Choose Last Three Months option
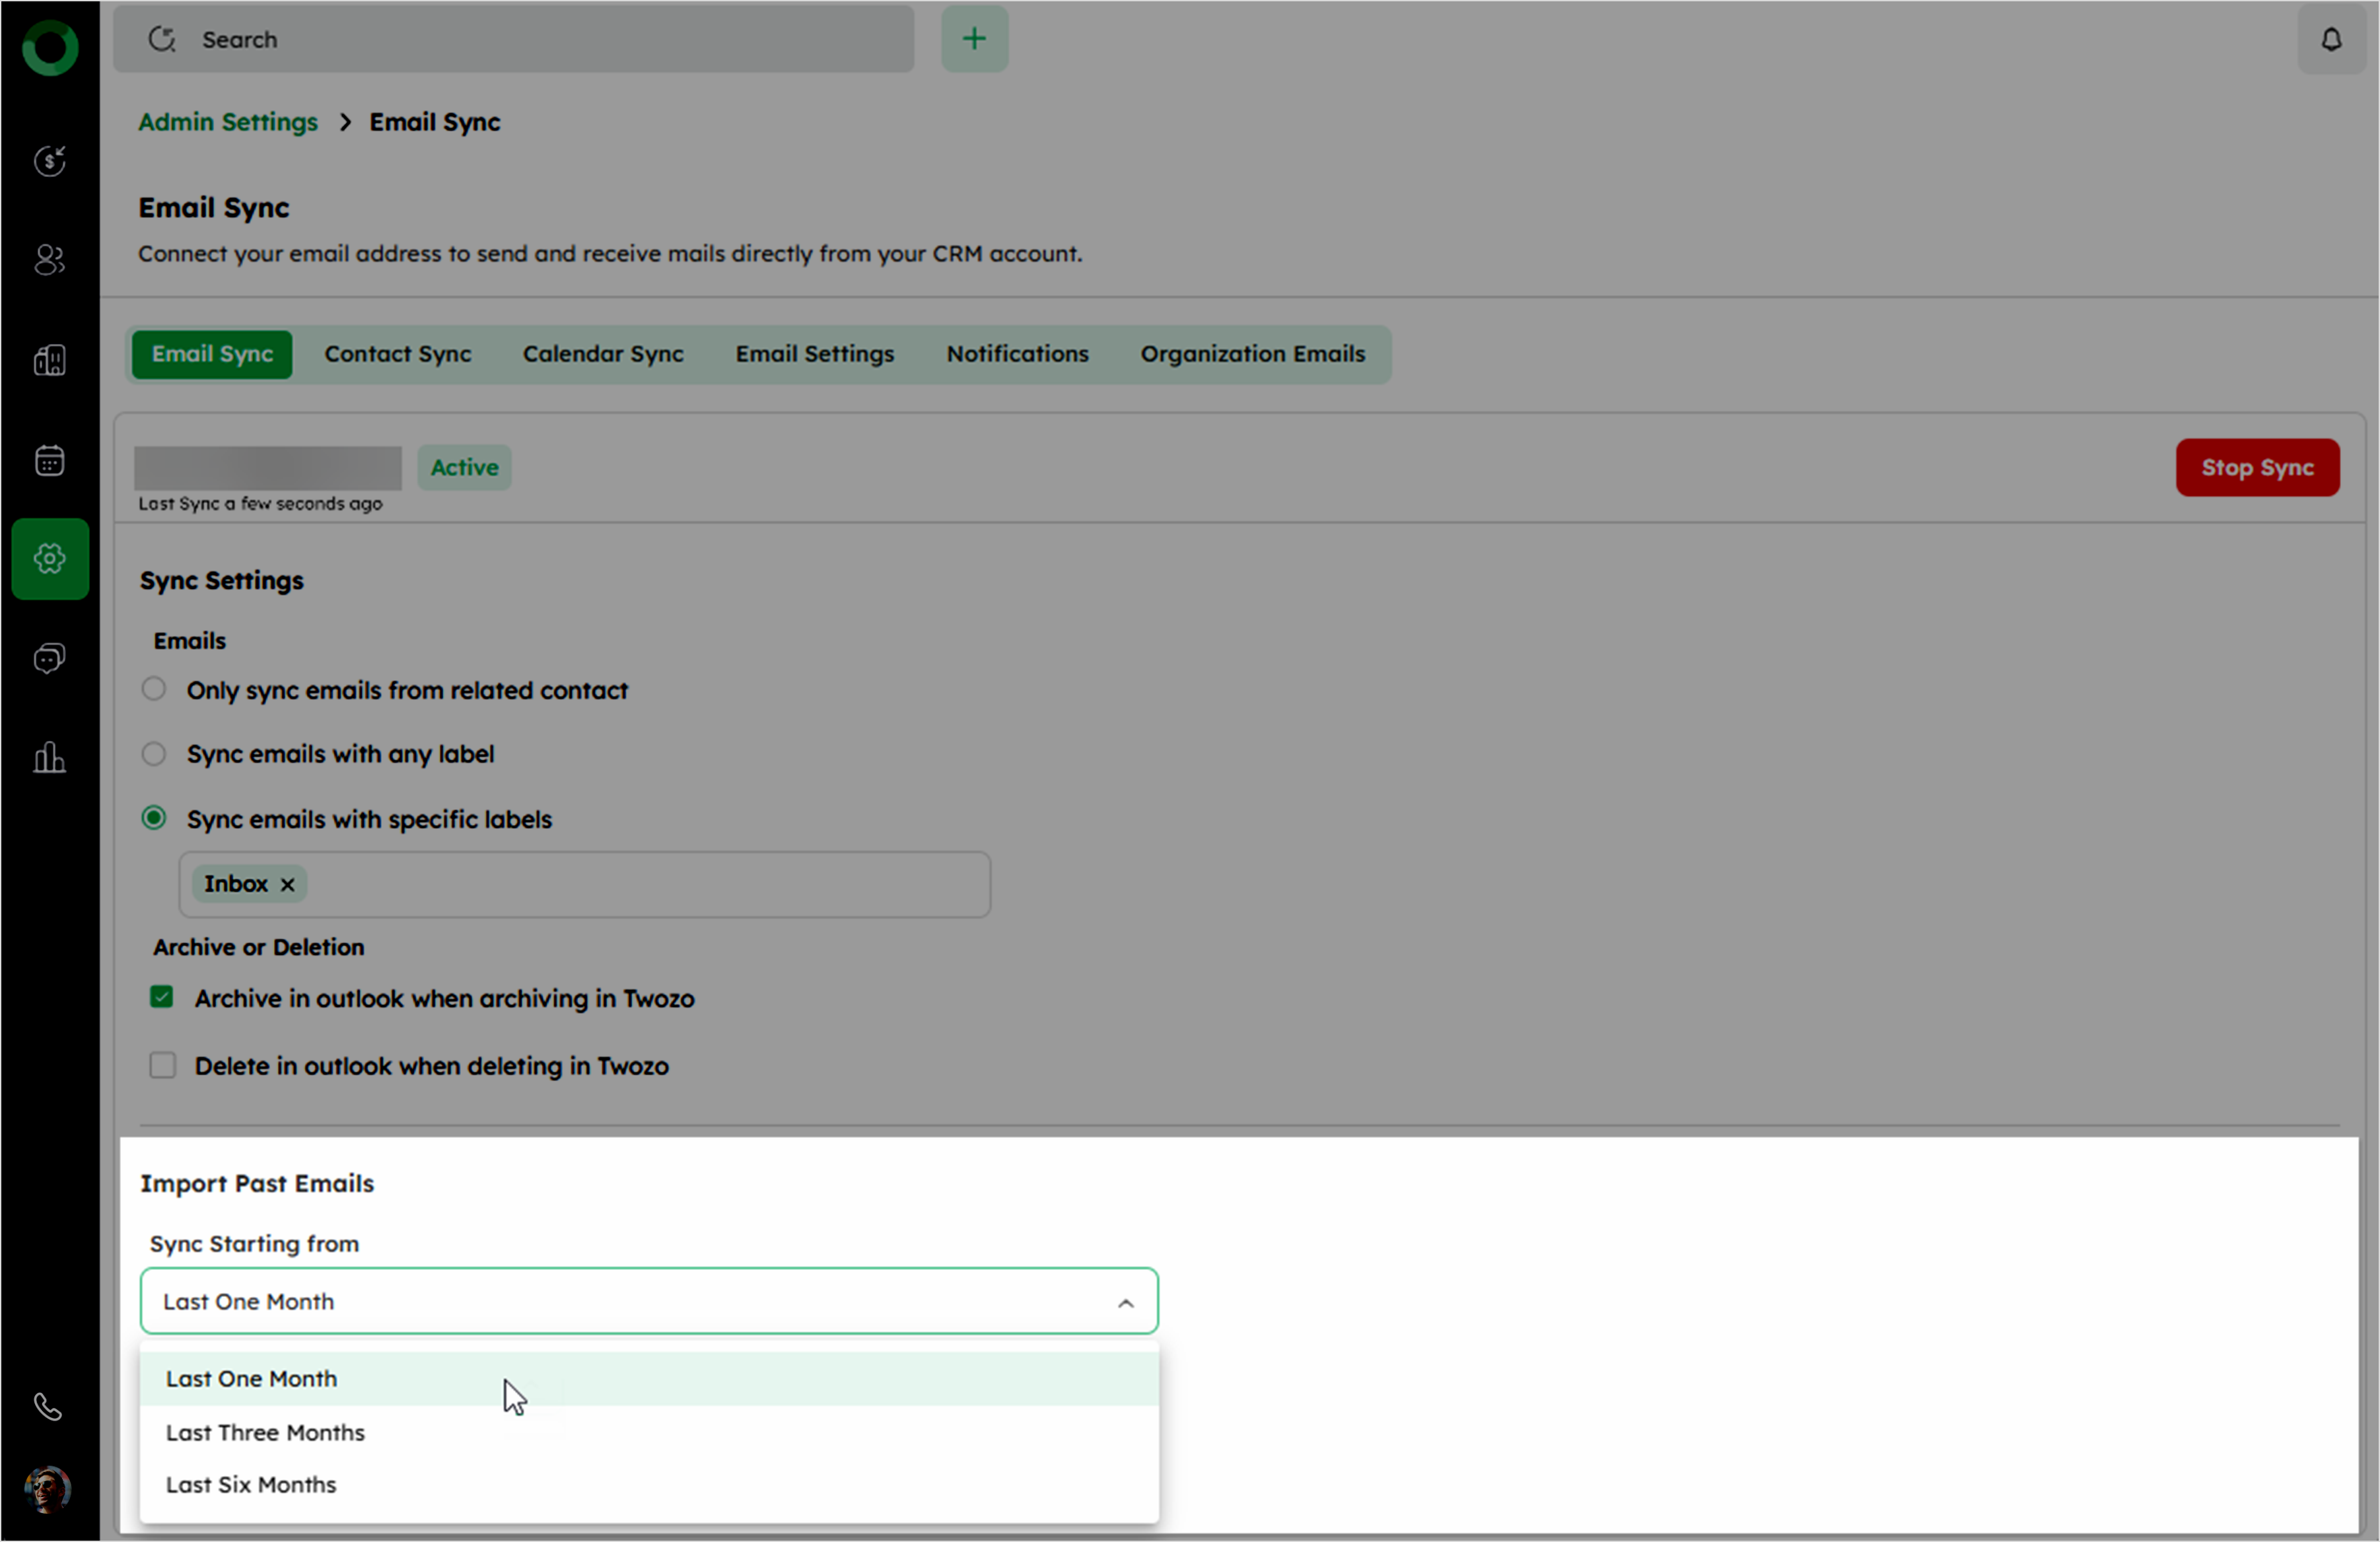The image size is (2380, 1542). (x=265, y=1432)
